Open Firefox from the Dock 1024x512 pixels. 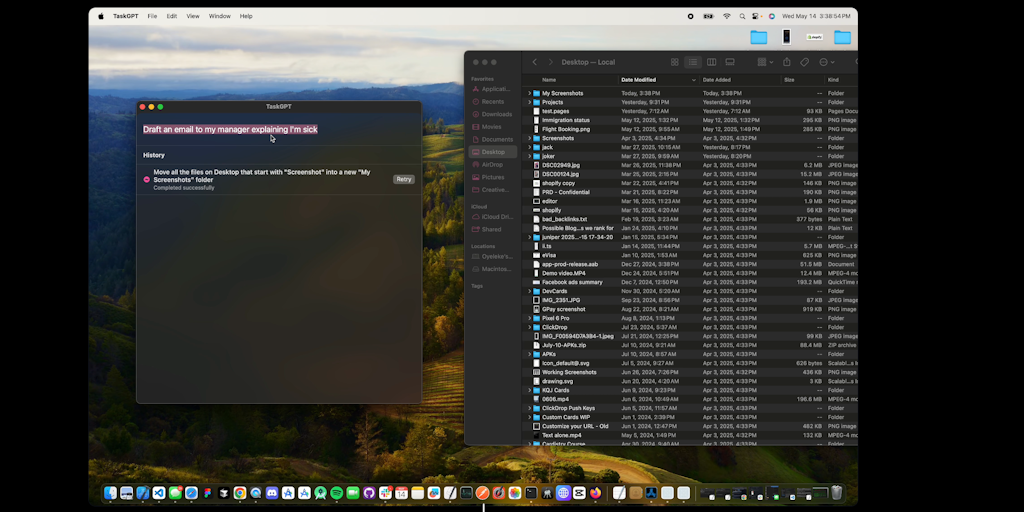[x=596, y=493]
